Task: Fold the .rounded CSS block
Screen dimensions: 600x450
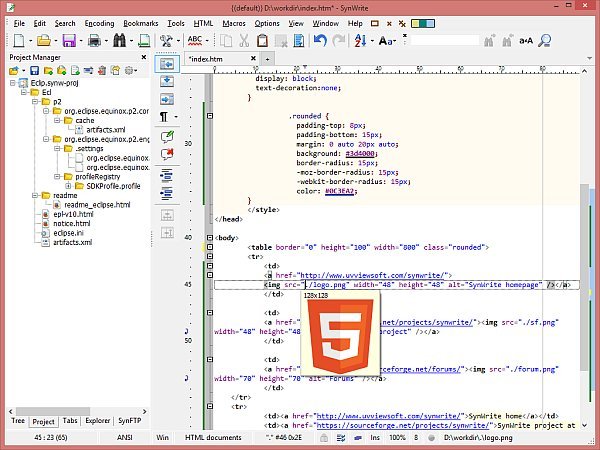Action: [x=210, y=116]
